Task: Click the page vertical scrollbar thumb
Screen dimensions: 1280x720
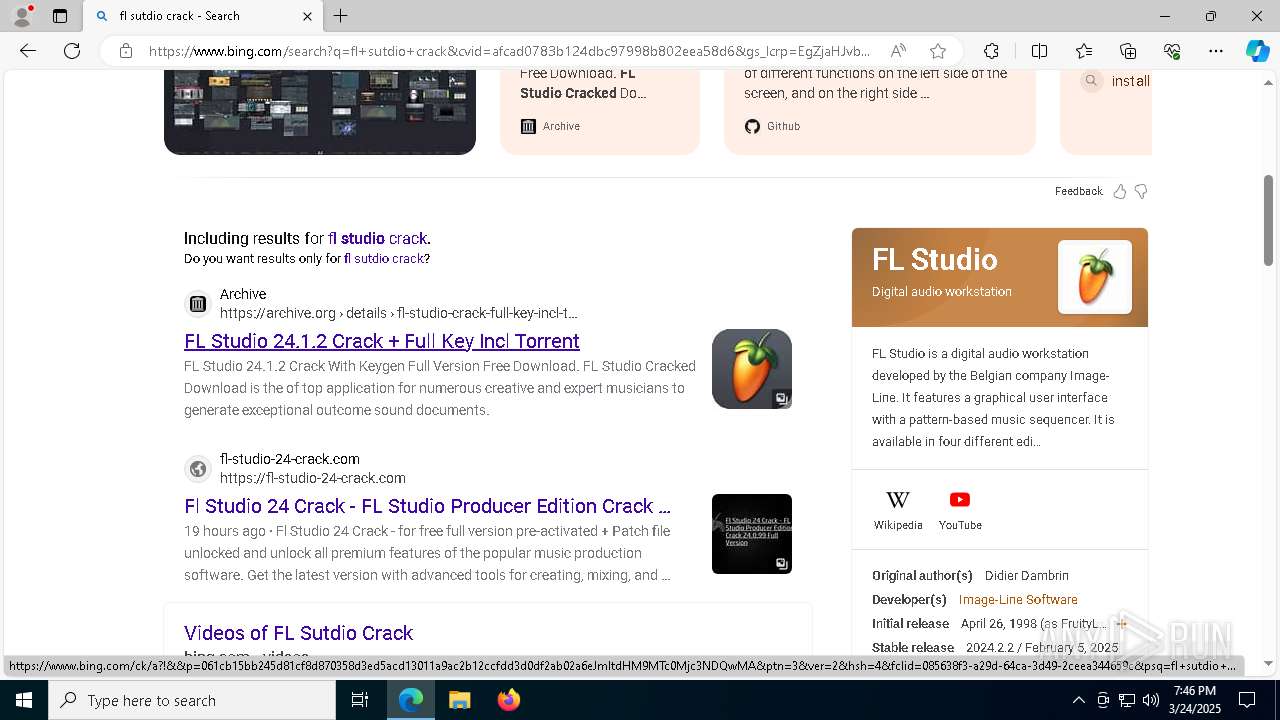Action: [x=1269, y=220]
